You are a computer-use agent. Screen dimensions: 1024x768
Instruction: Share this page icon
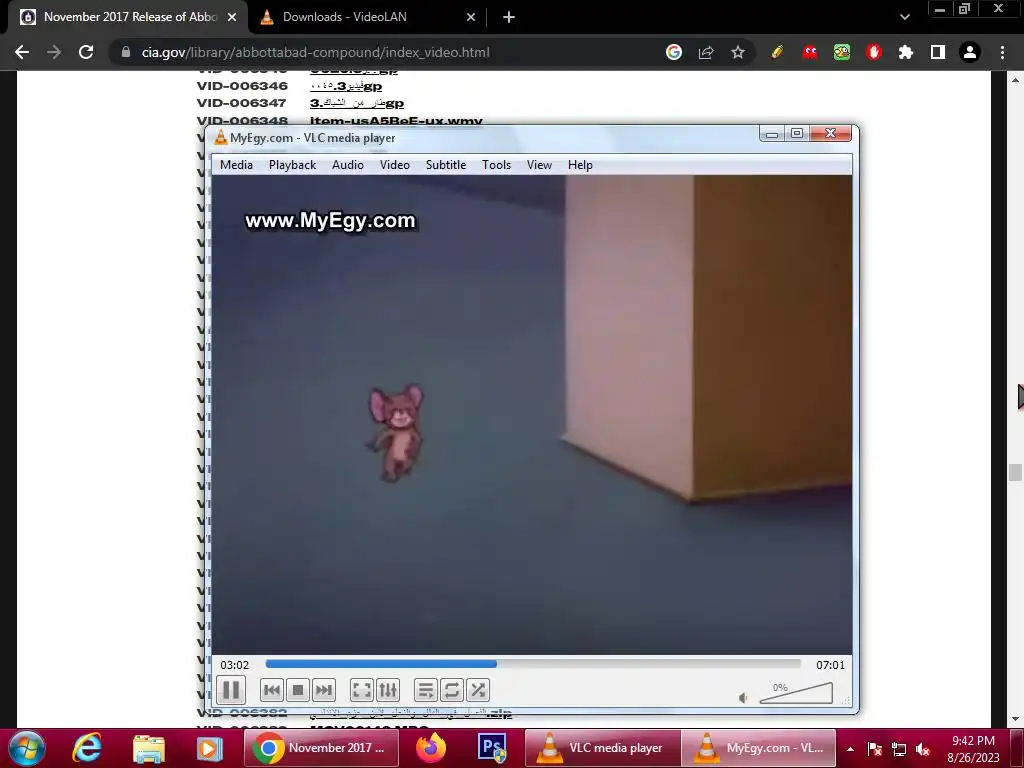point(706,52)
